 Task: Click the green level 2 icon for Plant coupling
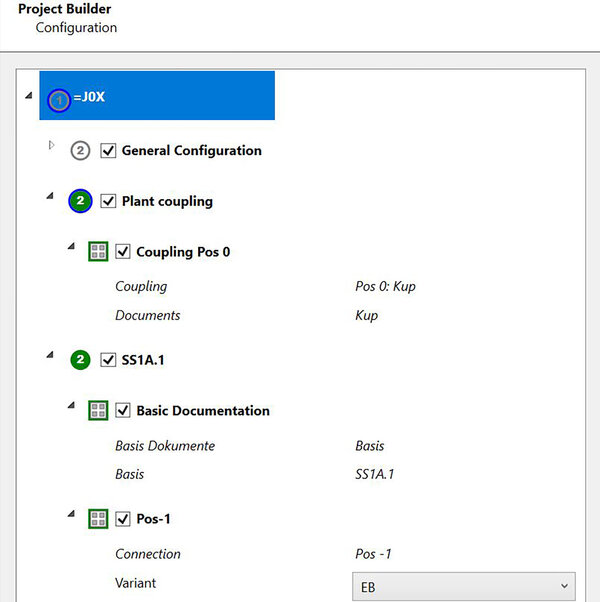pos(80,201)
